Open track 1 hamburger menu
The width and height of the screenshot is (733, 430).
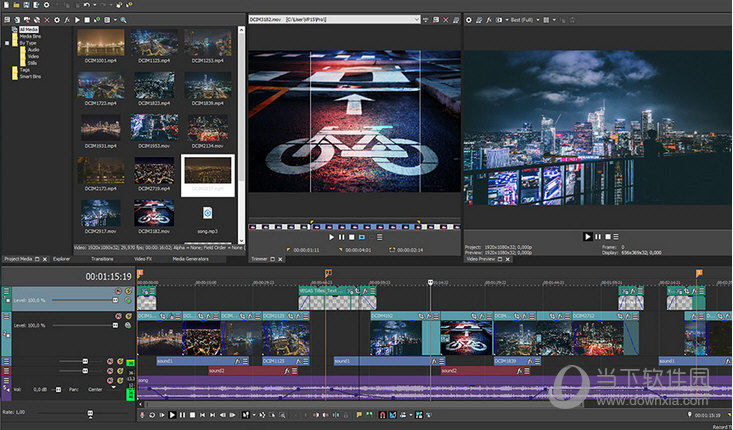tap(7, 291)
